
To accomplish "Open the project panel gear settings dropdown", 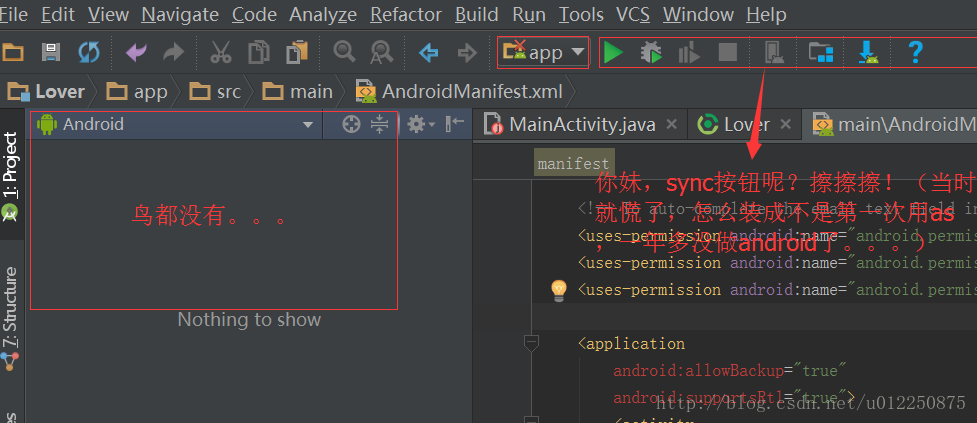I will click(x=418, y=124).
